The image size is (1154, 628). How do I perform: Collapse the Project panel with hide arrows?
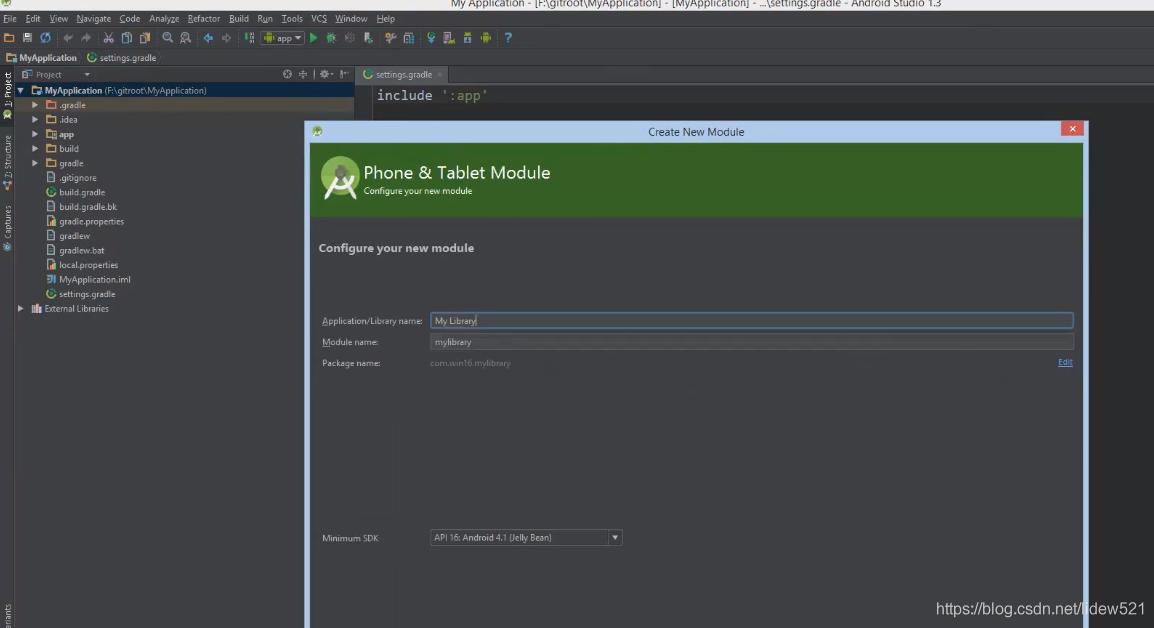click(344, 74)
